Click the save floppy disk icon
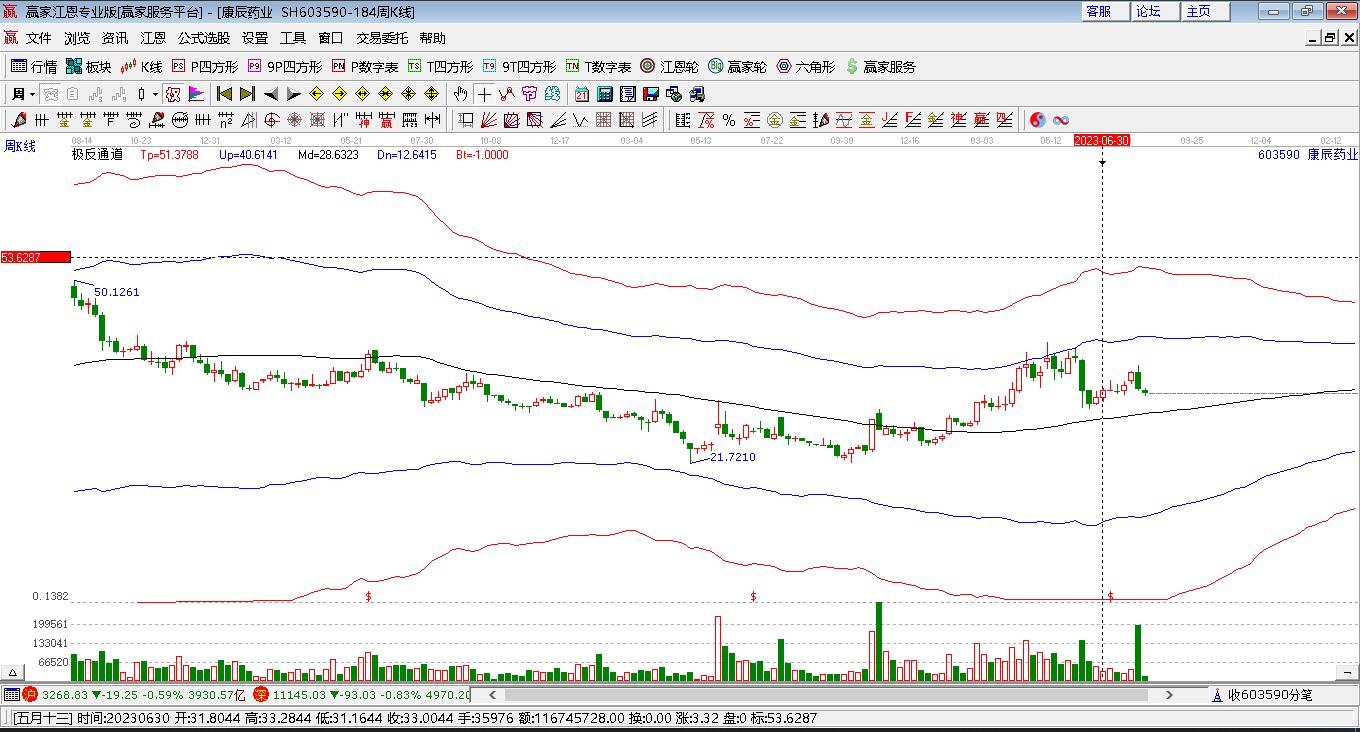Image resolution: width=1360 pixels, height=732 pixels. pos(651,94)
